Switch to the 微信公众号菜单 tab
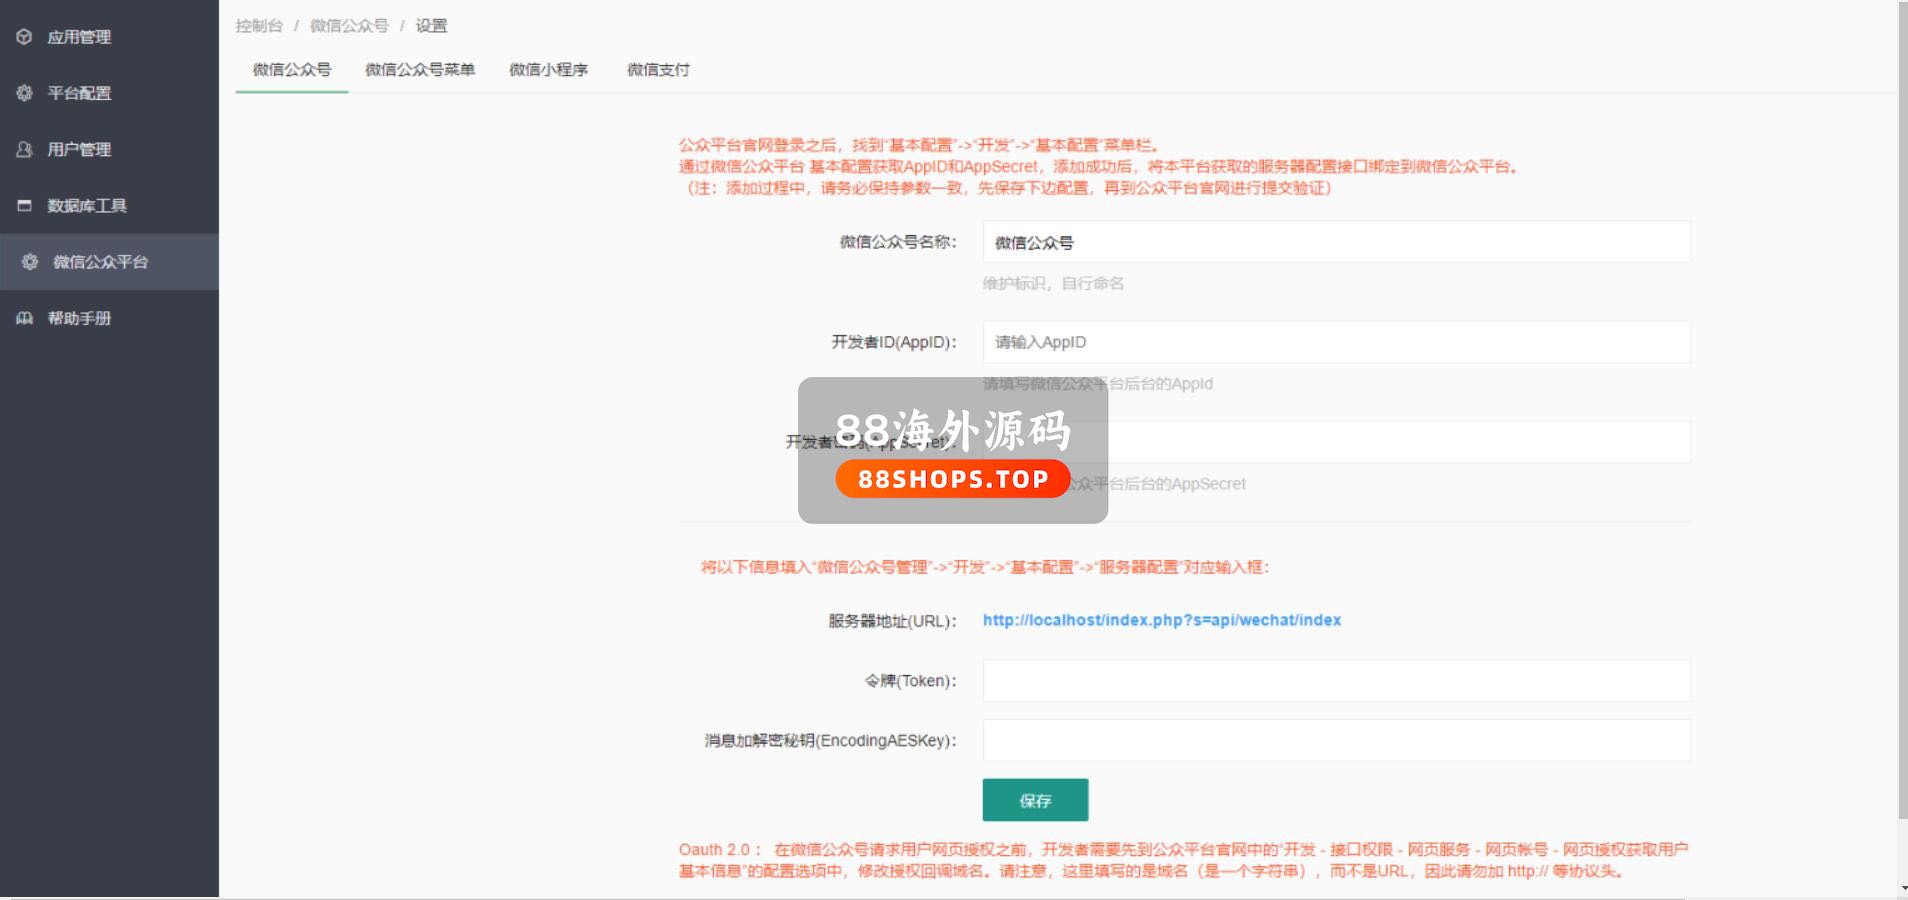Screen dimensions: 1908x900 [x=419, y=70]
